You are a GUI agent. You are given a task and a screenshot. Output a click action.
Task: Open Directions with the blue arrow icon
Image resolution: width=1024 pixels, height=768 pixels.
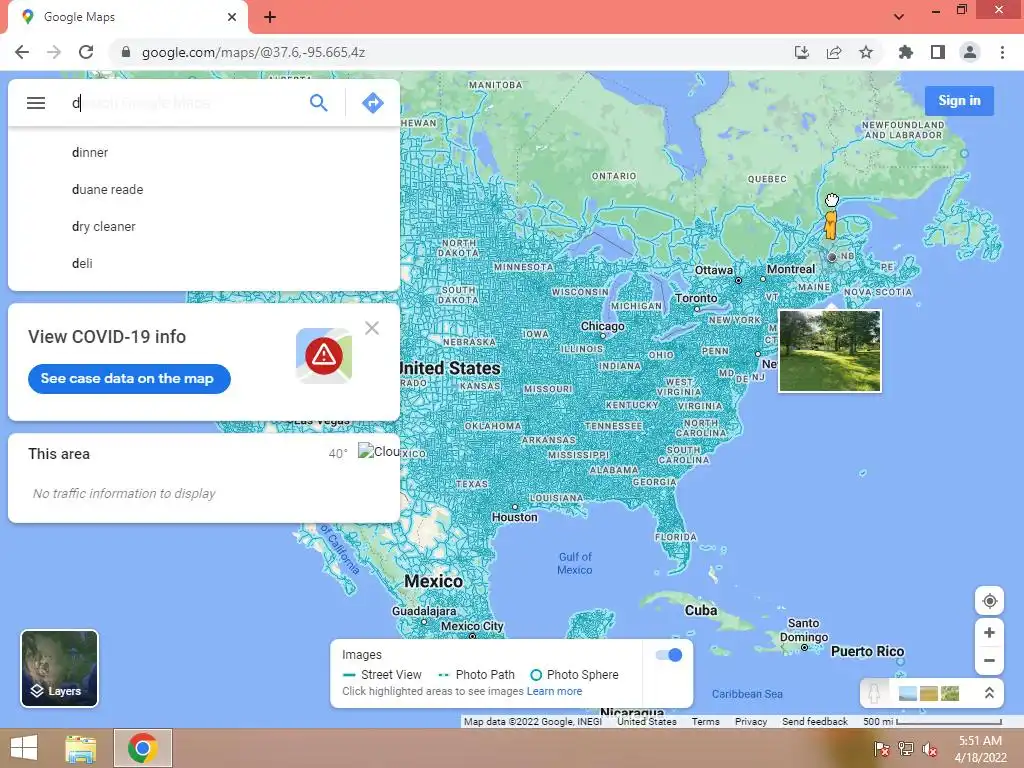pos(373,103)
